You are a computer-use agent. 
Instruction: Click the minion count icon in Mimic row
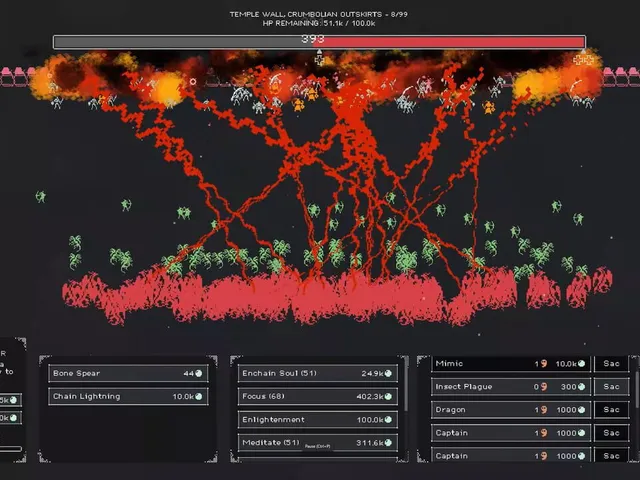coord(544,363)
